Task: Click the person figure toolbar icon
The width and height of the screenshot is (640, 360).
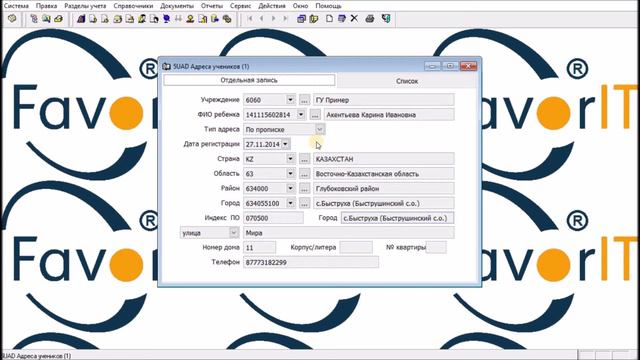Action: (x=190, y=19)
